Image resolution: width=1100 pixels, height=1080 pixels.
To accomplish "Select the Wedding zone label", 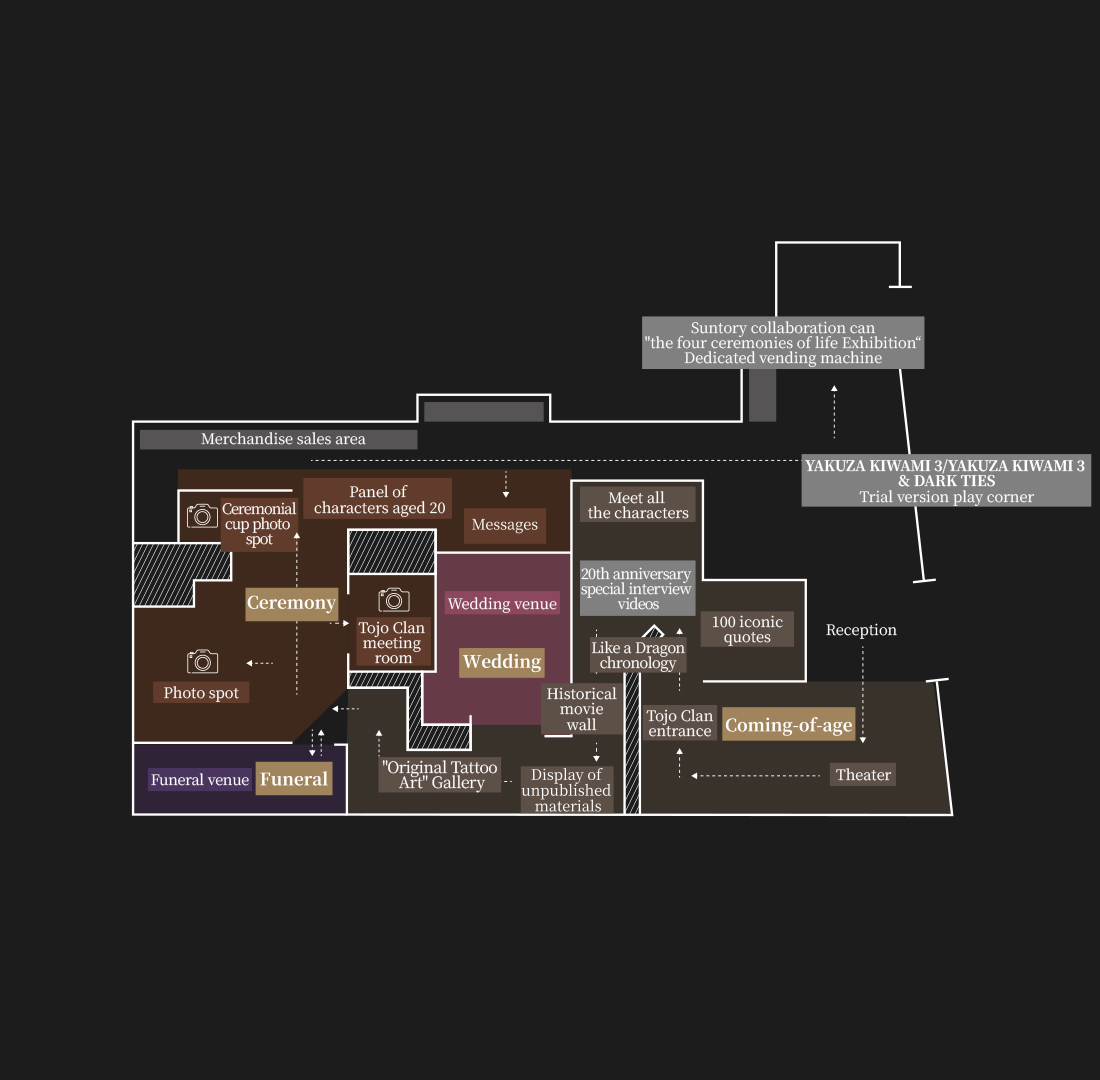I will (502, 662).
